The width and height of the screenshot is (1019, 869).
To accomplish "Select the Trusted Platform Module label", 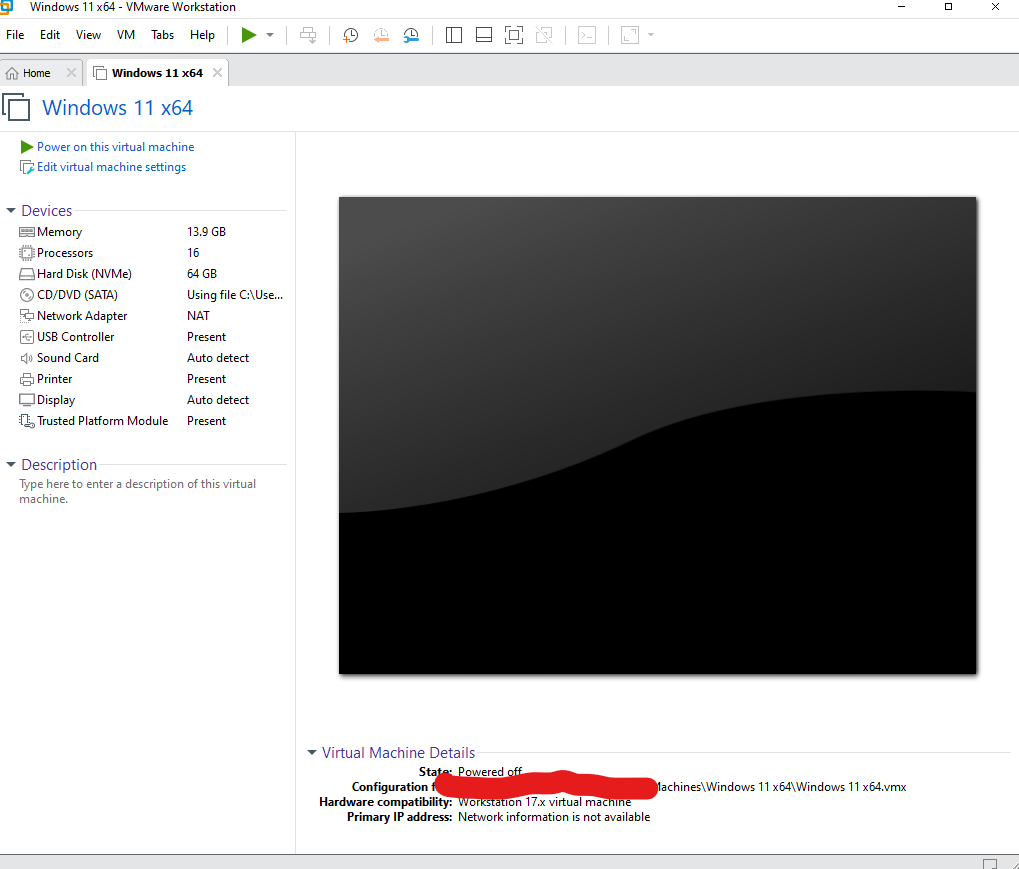I will [103, 421].
